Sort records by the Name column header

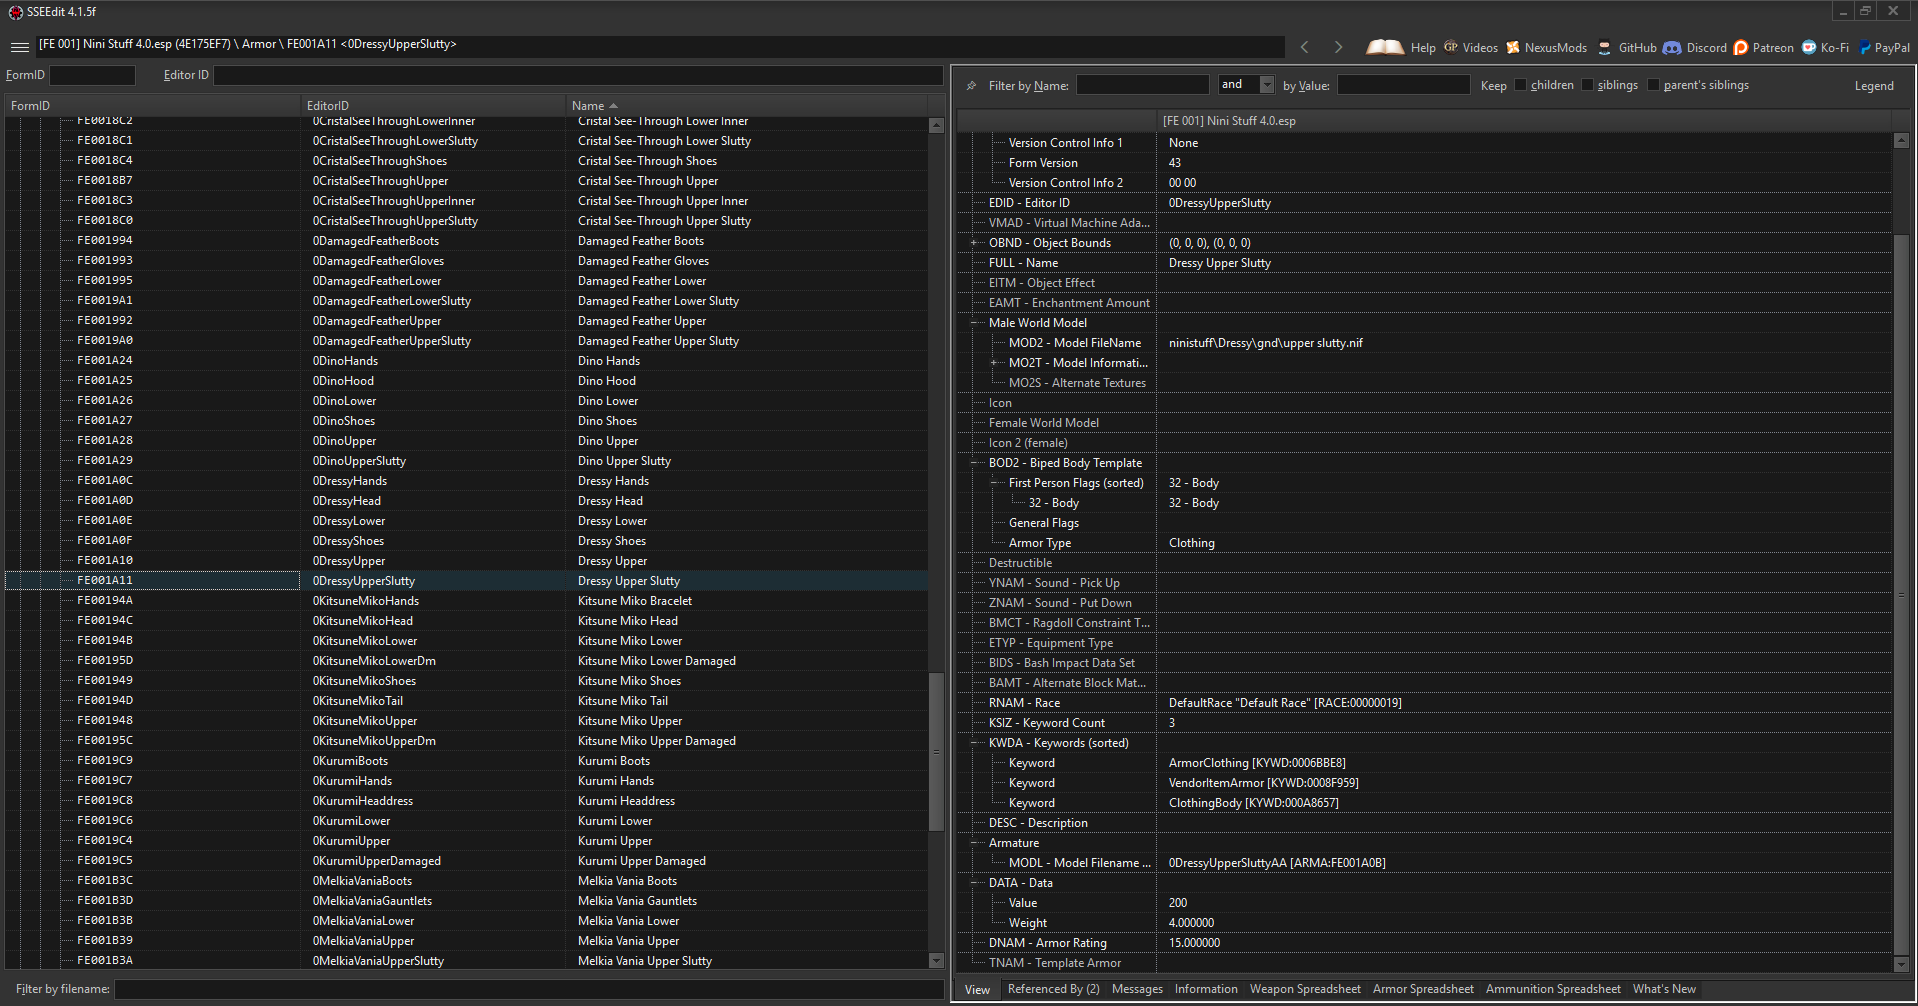click(x=746, y=106)
